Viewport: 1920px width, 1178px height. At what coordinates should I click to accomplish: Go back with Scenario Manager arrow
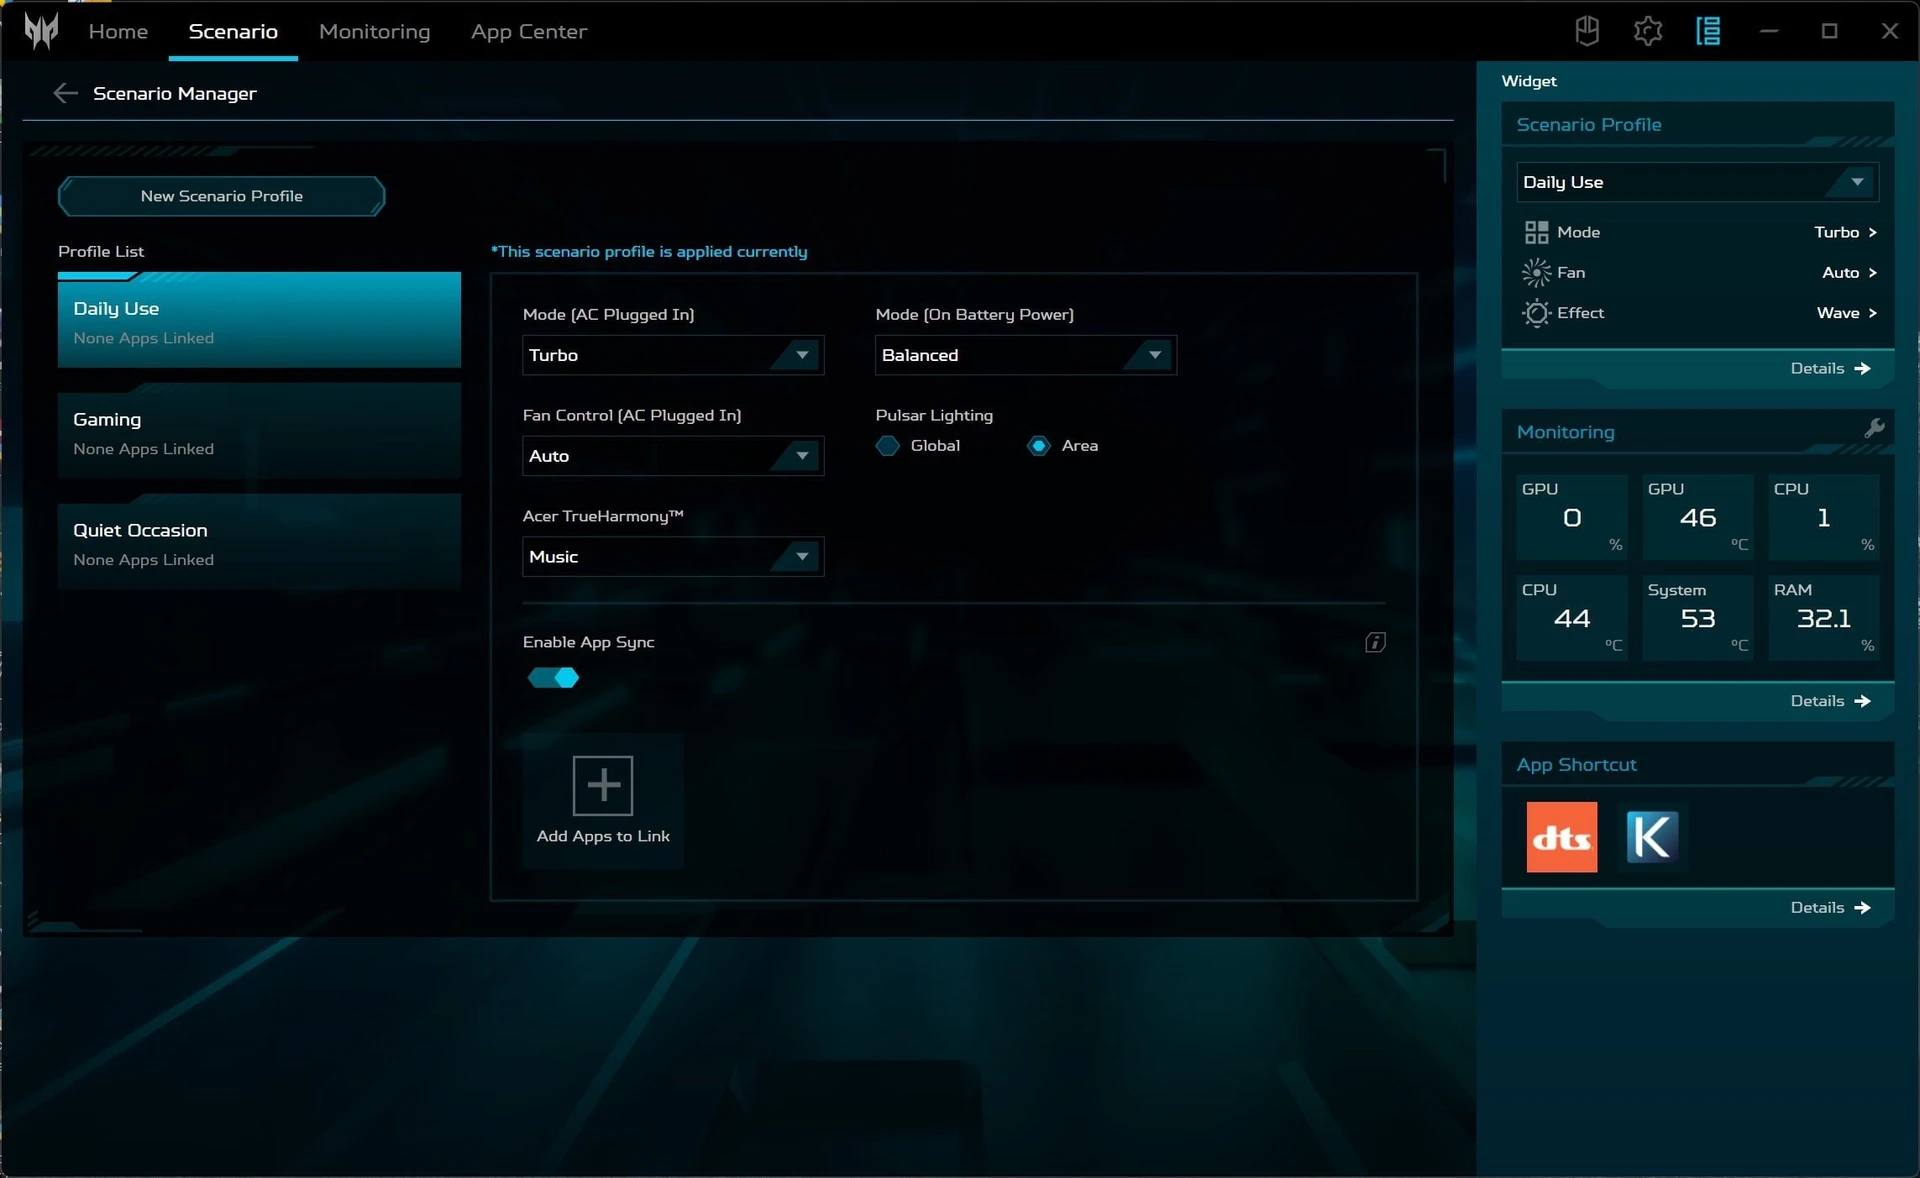65,93
